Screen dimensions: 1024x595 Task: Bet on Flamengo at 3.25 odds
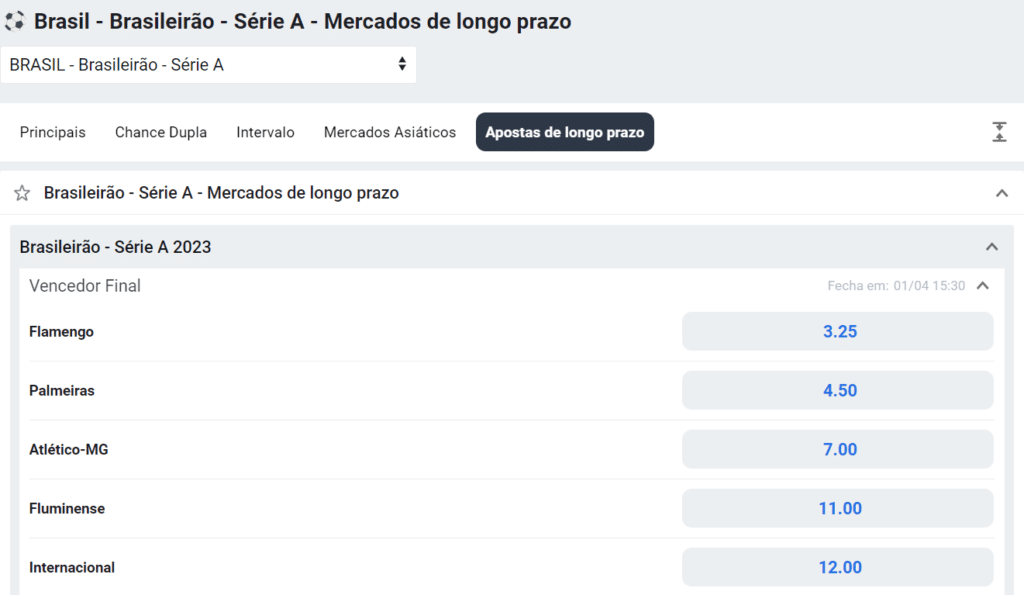[838, 331]
